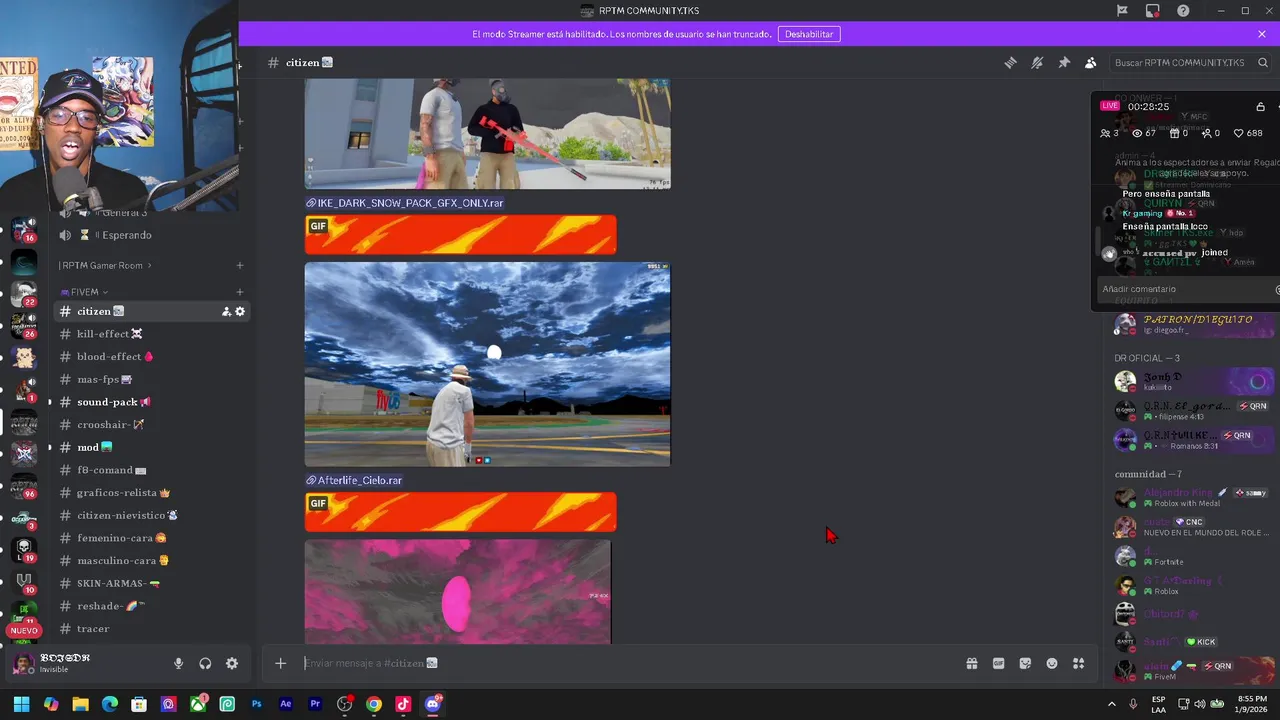Open the Threads icon in channel header

click(1010, 62)
